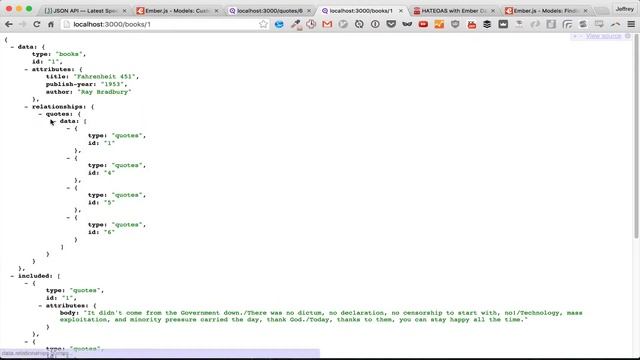Collapse the relationships object
The width and height of the screenshot is (640, 360).
click(26, 107)
